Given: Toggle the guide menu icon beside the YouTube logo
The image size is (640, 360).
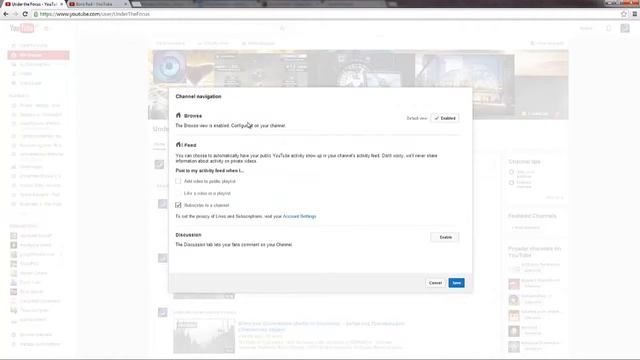Looking at the screenshot, I should click(46, 28).
